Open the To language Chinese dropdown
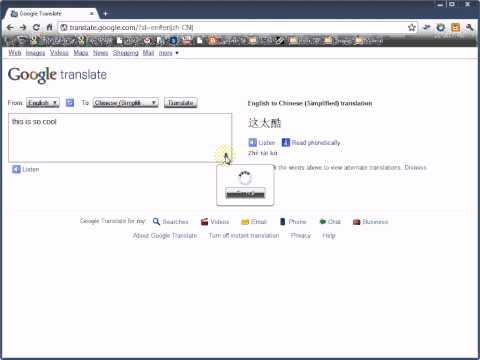 [x=126, y=103]
